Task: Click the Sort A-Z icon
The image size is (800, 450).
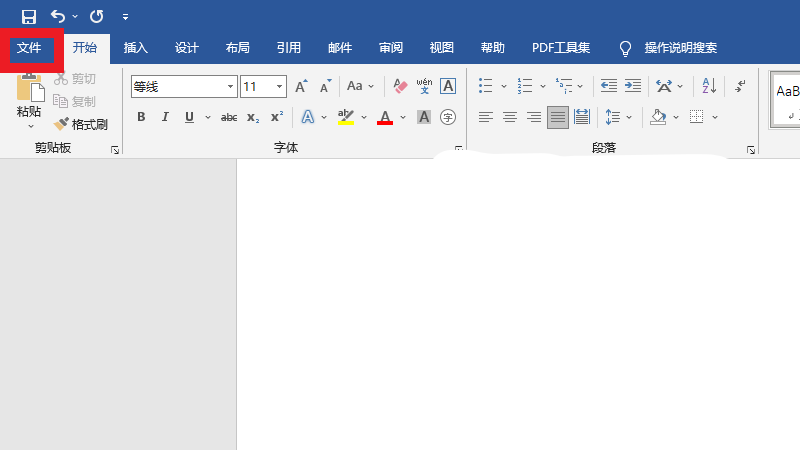Action: click(708, 86)
